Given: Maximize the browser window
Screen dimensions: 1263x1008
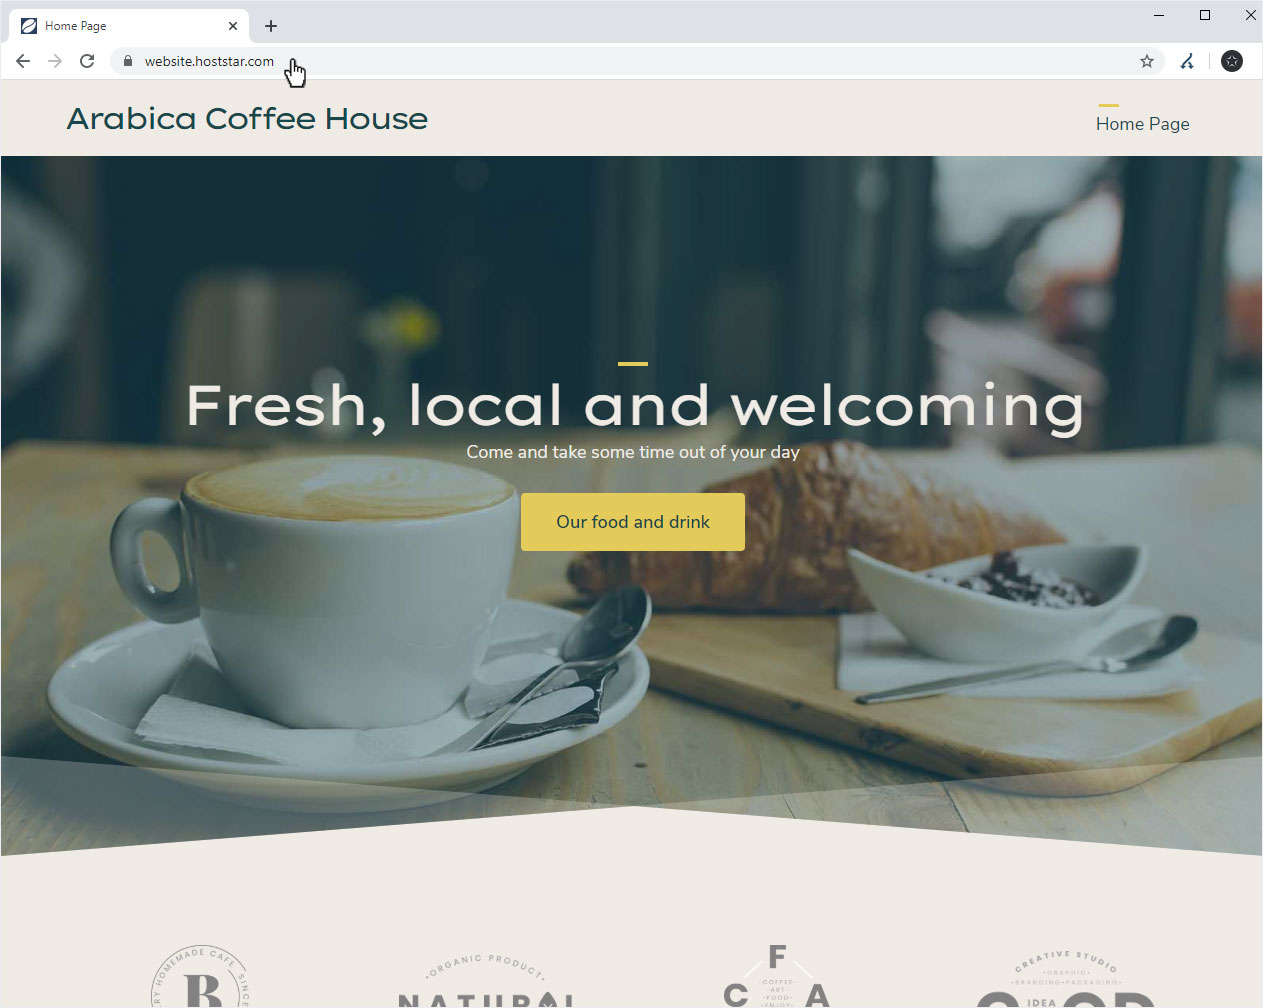Looking at the screenshot, I should [x=1205, y=14].
